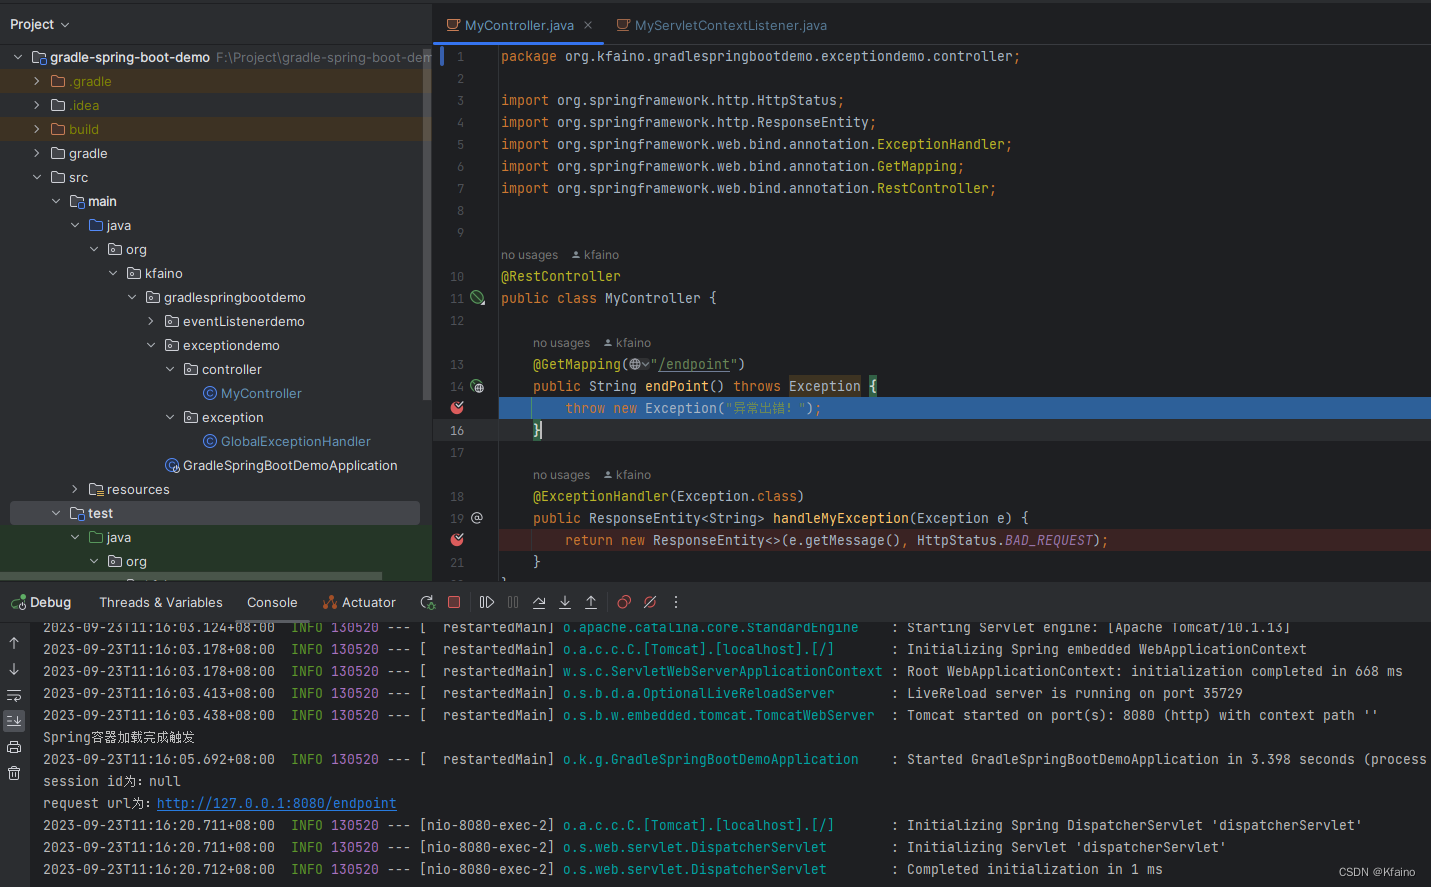The height and width of the screenshot is (887, 1431).
Task: Click the endpoint web gutter icon at line 14
Action: click(477, 386)
